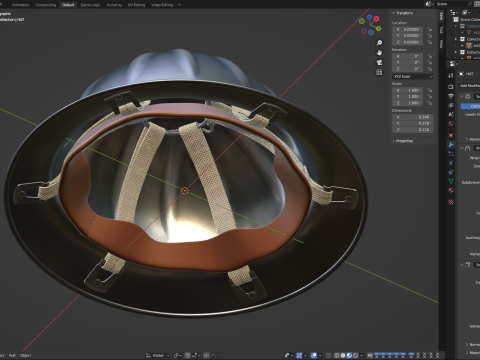
Task: Switch perspective/orthographic grid icon
Action: (379, 72)
